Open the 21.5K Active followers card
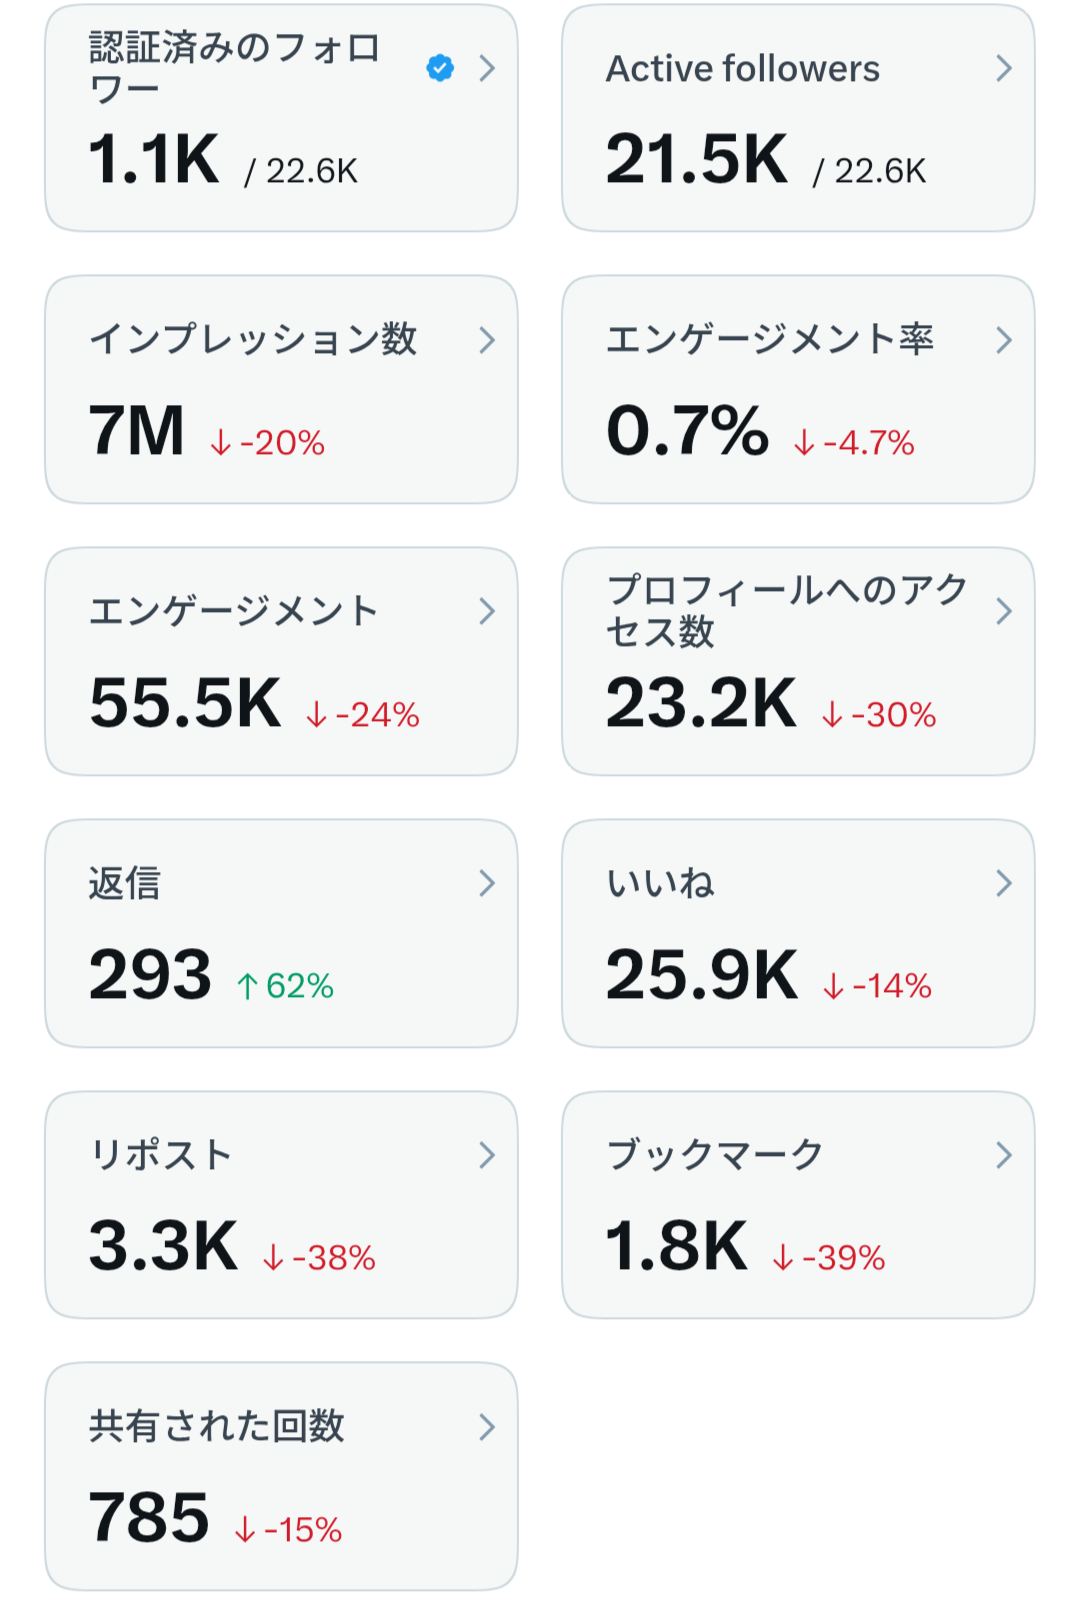This screenshot has height=1606, width=1080. pyautogui.click(x=798, y=118)
